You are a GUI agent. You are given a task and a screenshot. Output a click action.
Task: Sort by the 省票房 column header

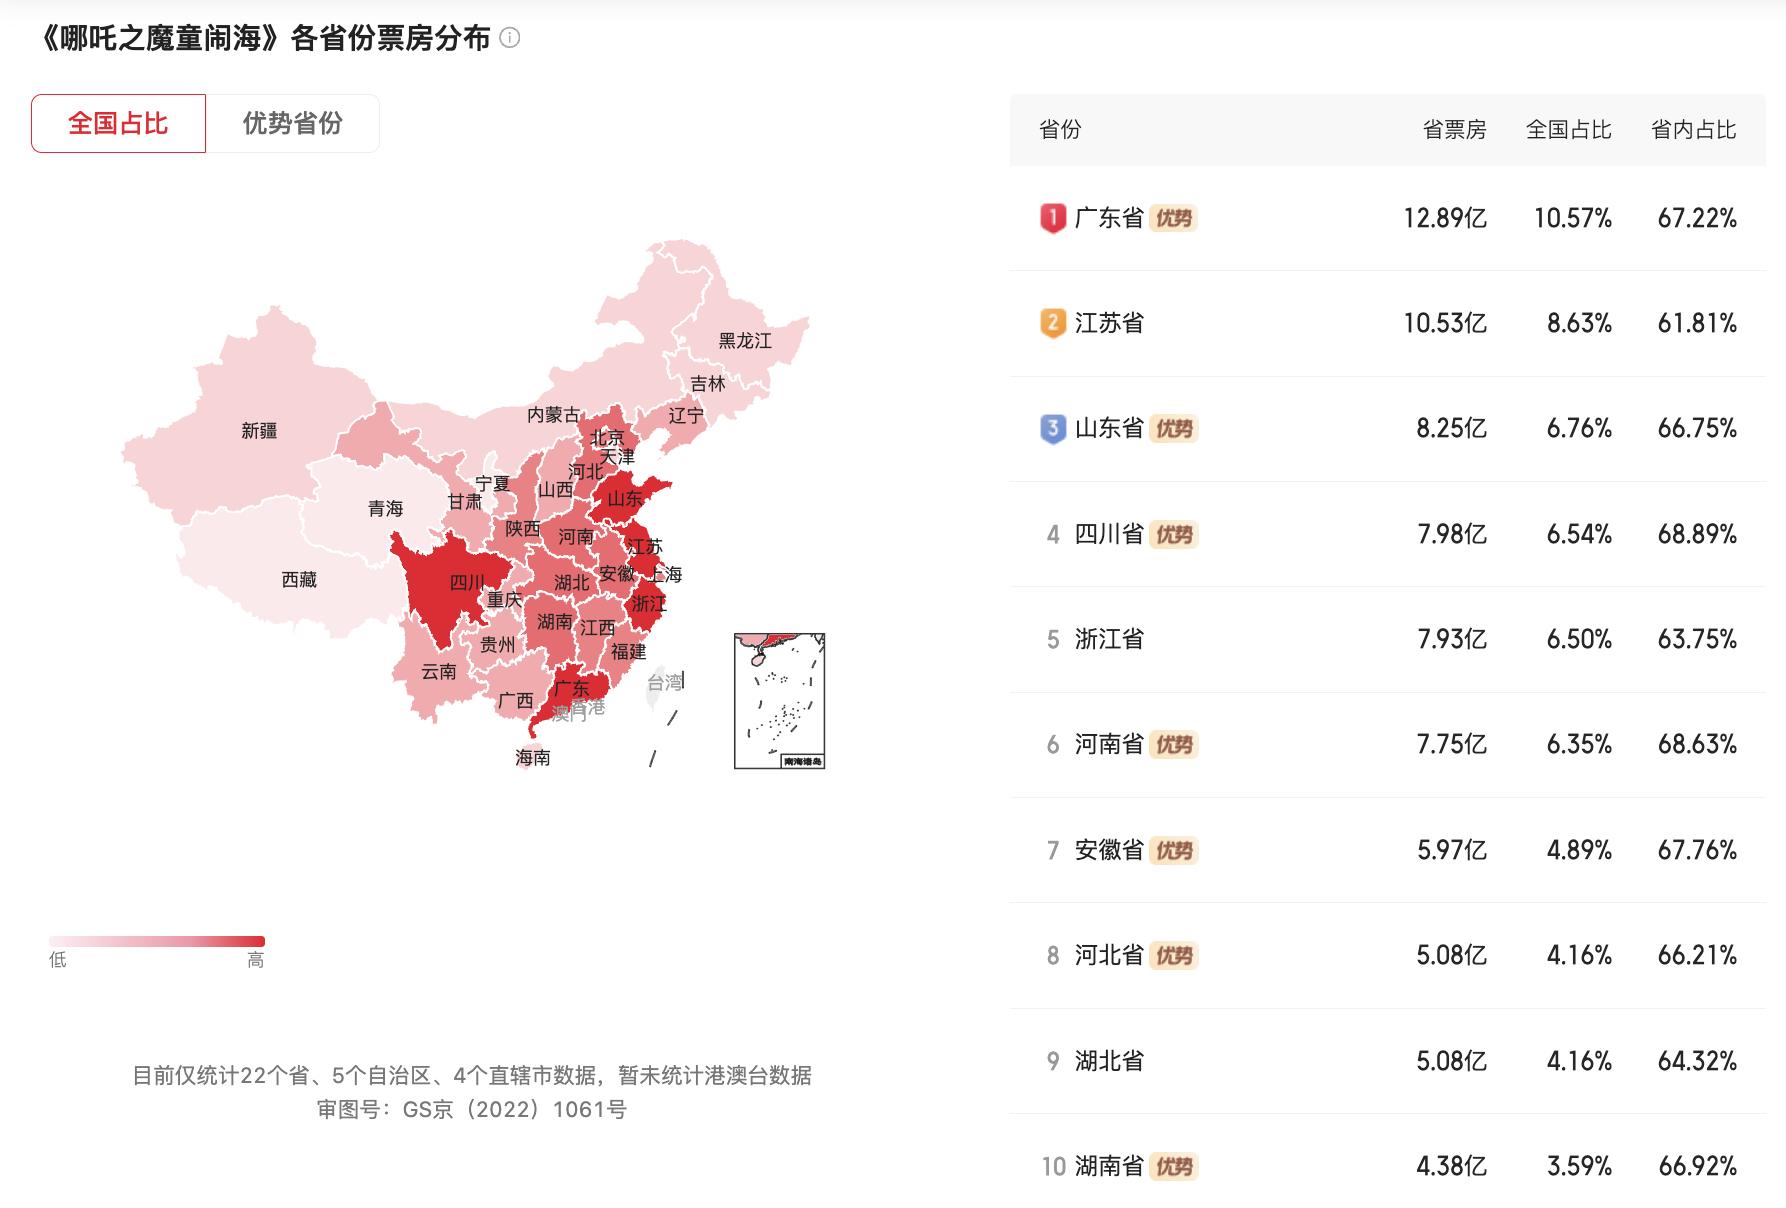pos(1454,130)
